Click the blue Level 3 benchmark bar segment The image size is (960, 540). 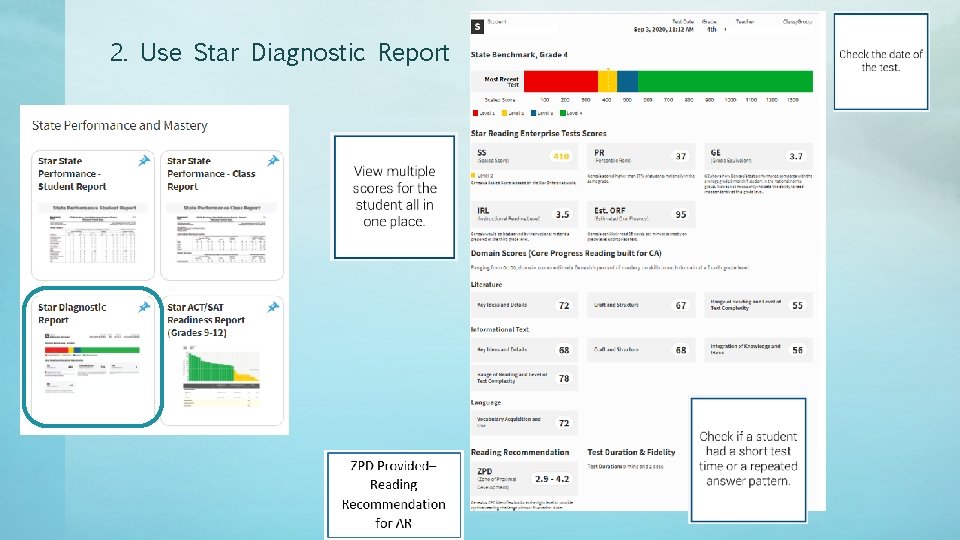[628, 81]
